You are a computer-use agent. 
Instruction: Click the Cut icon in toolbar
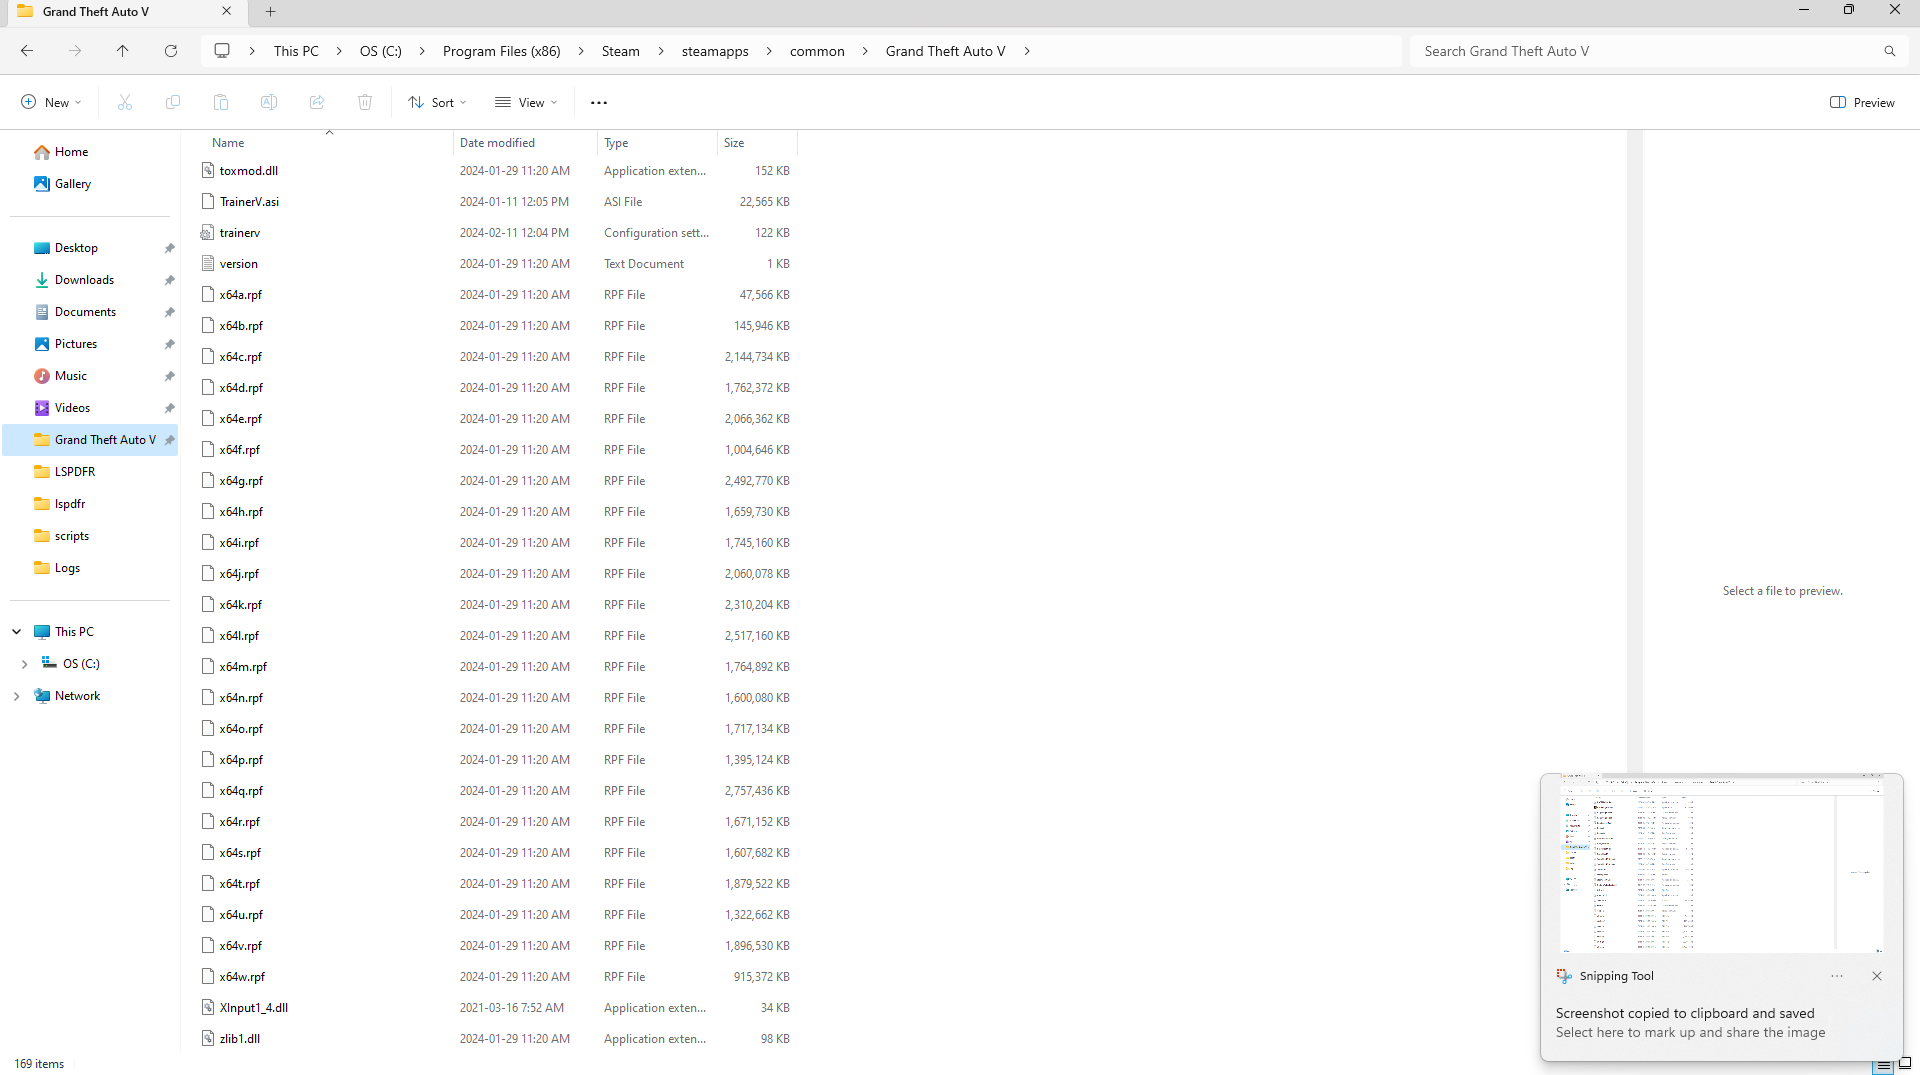(125, 102)
